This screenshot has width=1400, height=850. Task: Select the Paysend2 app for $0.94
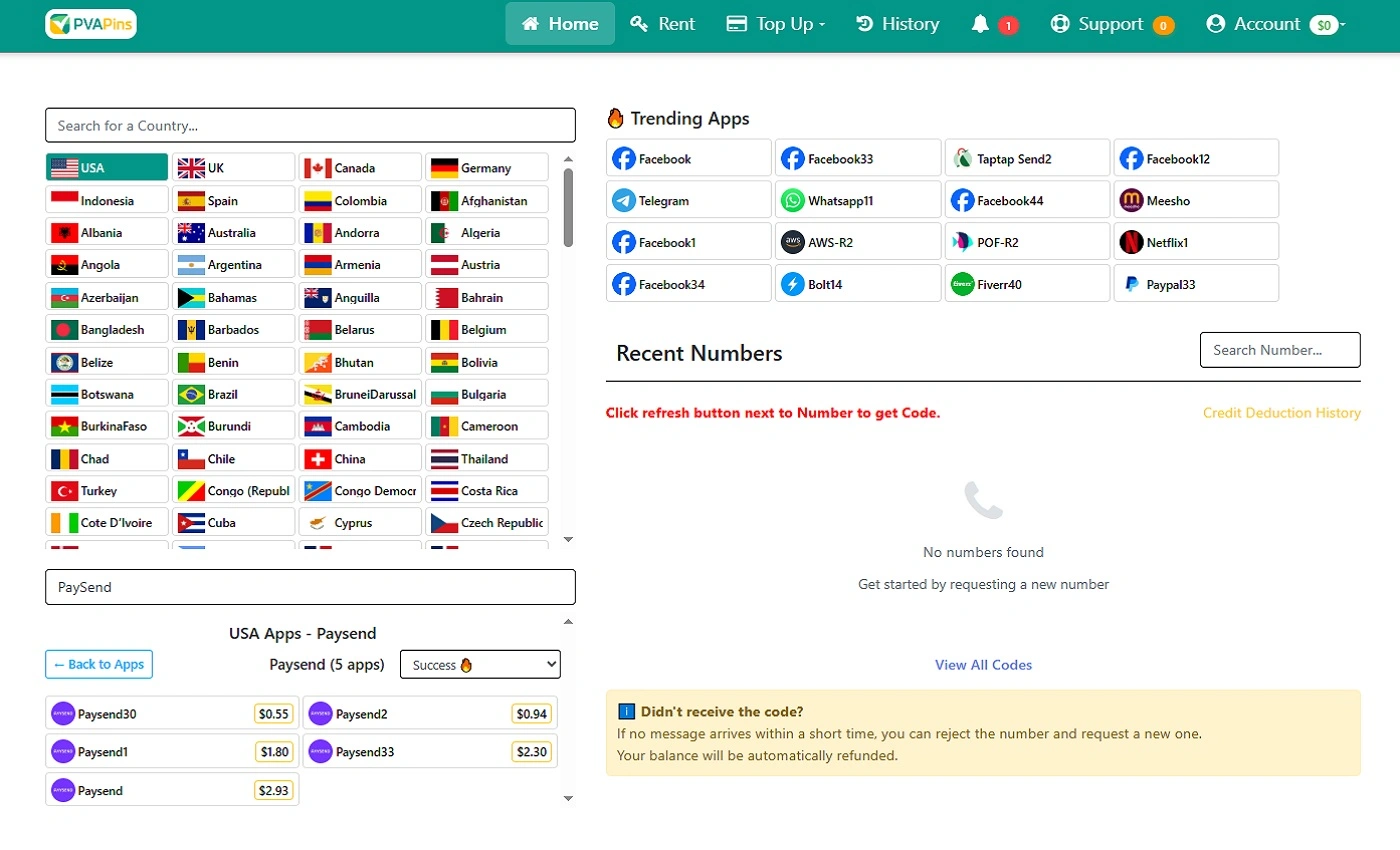pyautogui.click(x=430, y=713)
